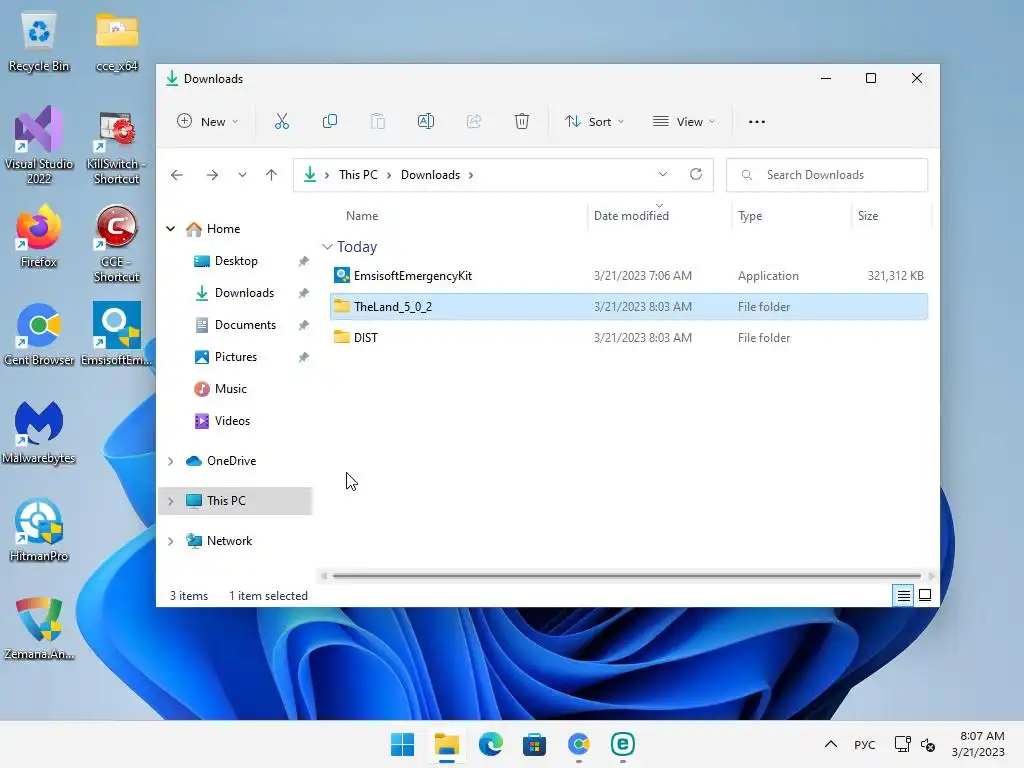Click the Paste clipboard icon in toolbar
The image size is (1024, 768).
coord(377,121)
